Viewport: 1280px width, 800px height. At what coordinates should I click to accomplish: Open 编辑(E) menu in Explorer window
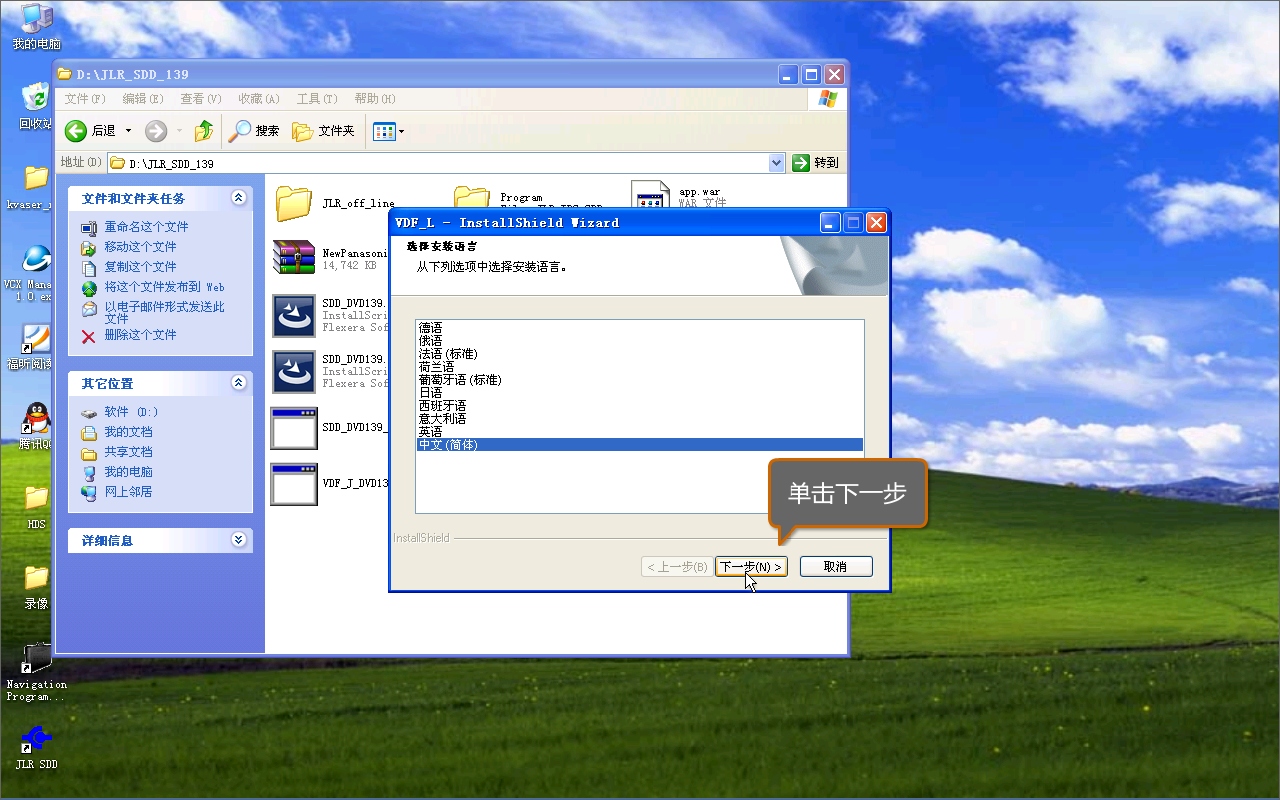143,99
